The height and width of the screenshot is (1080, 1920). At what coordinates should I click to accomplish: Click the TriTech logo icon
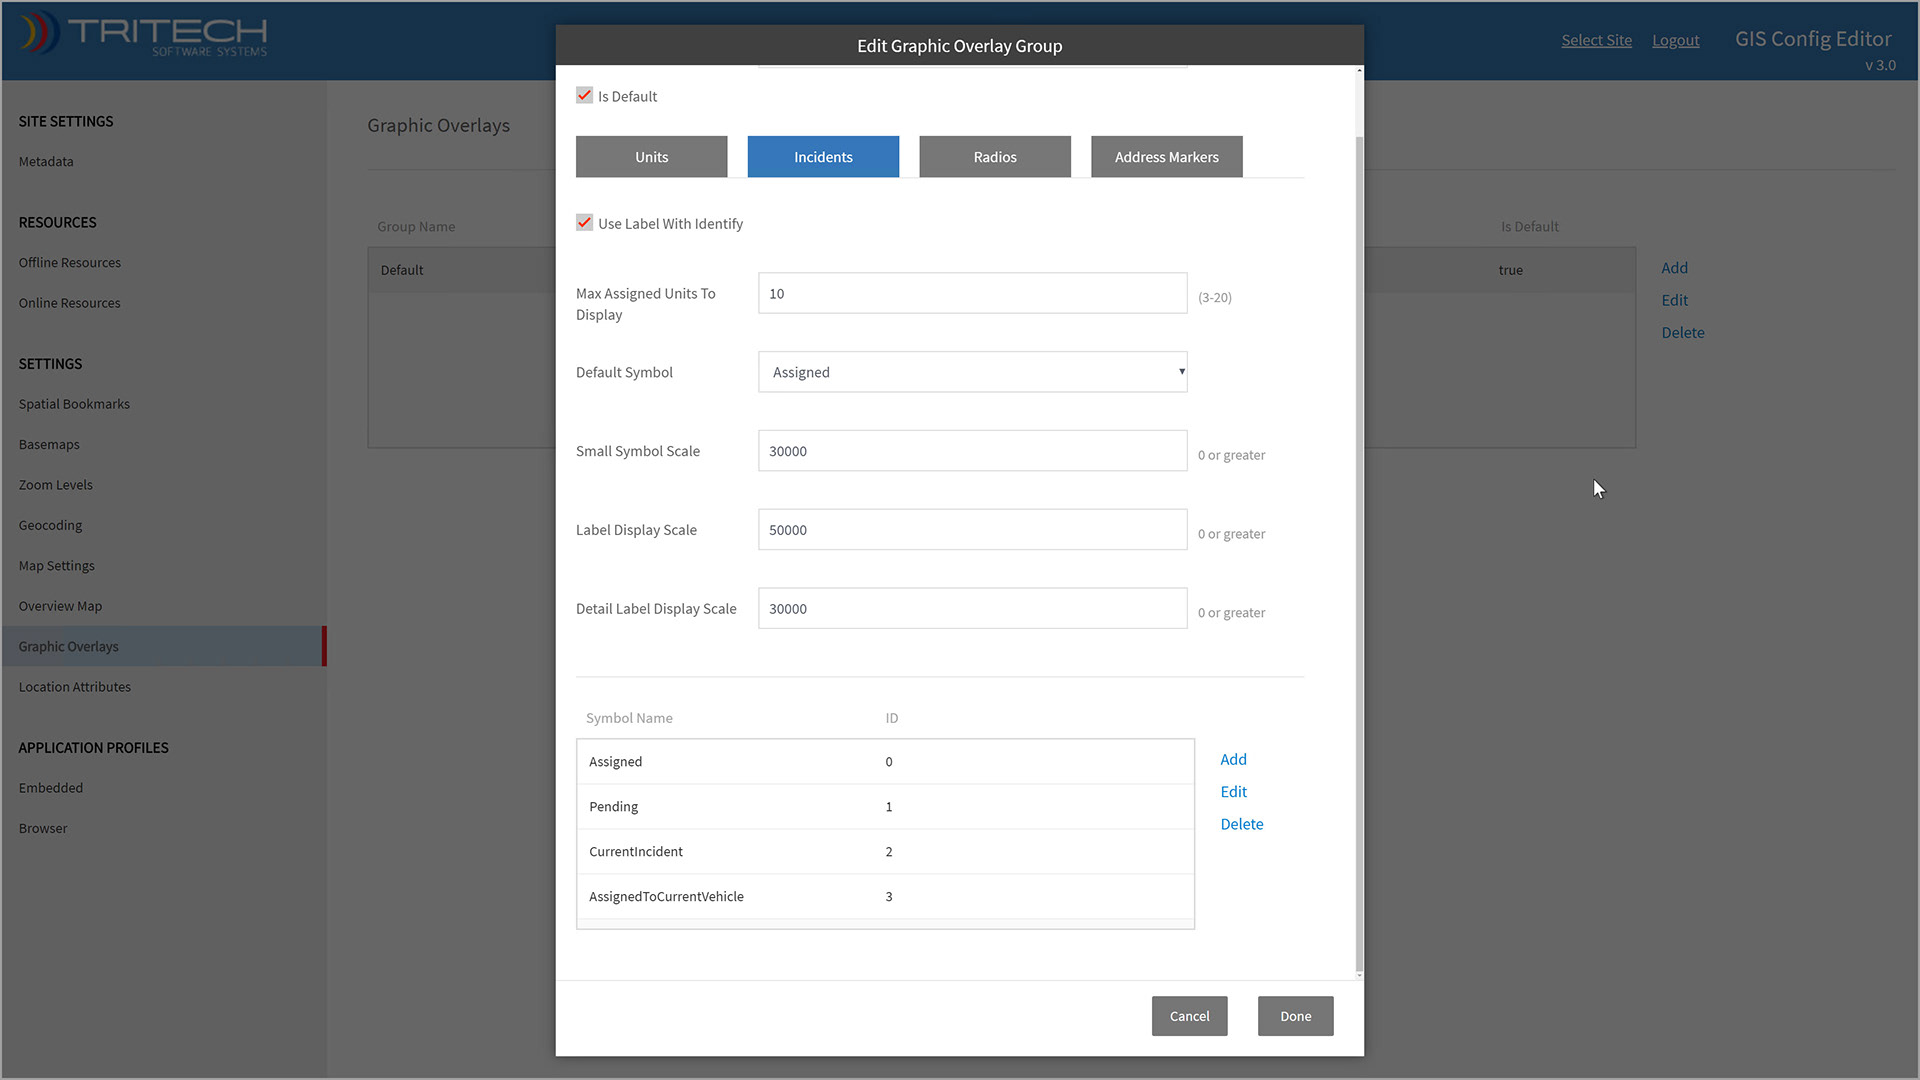37,33
